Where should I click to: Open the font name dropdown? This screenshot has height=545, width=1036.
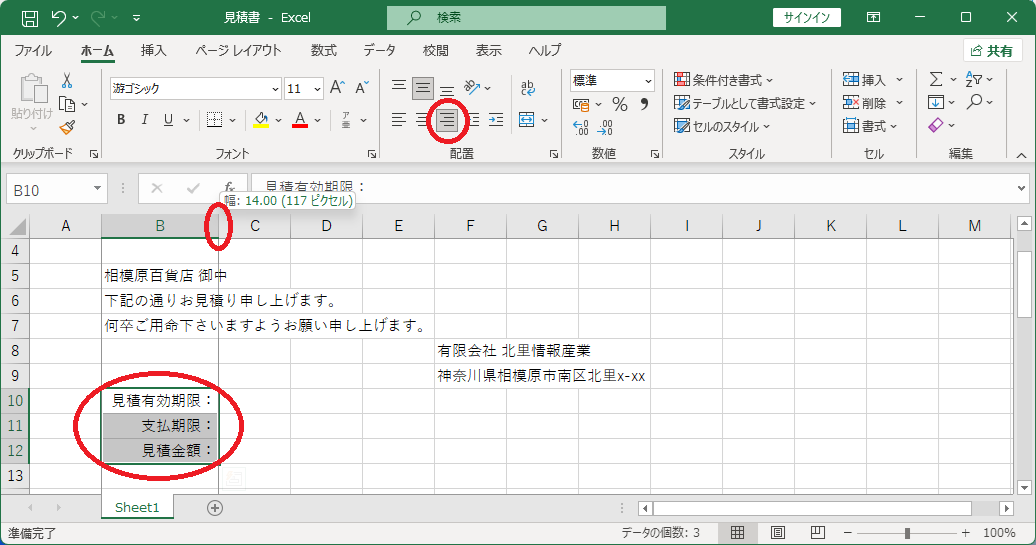click(x=276, y=89)
